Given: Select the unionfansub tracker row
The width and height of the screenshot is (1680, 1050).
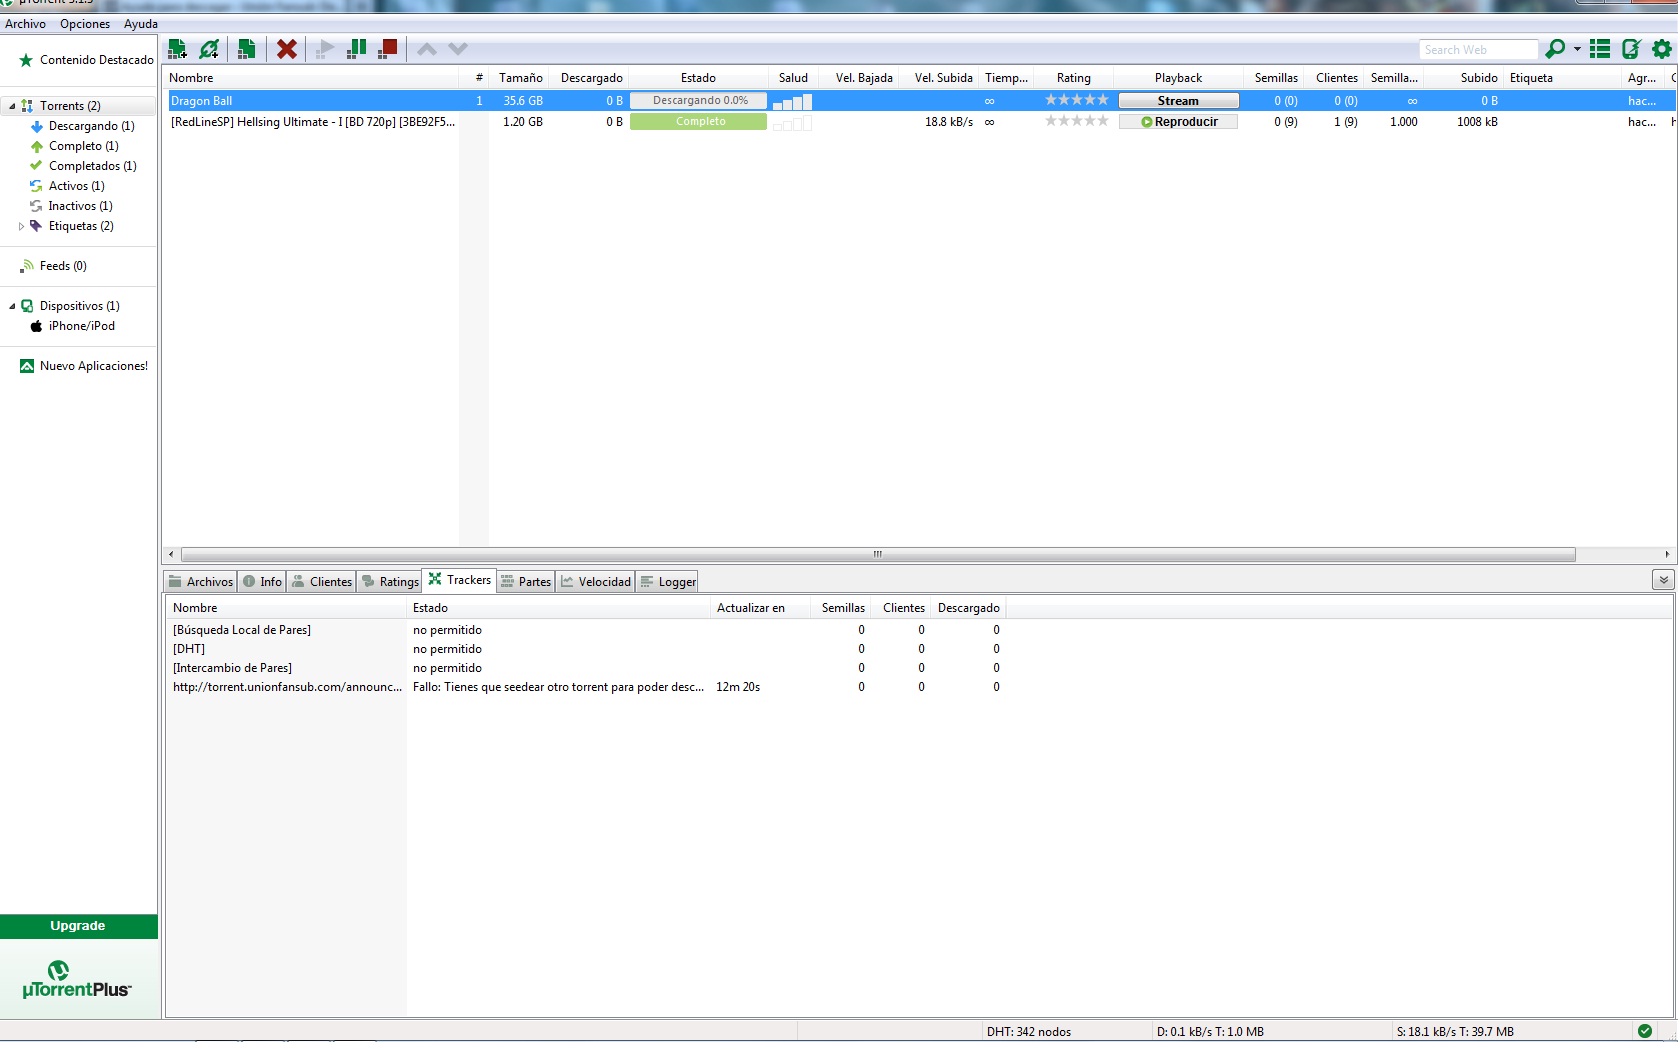Looking at the screenshot, I should (587, 687).
